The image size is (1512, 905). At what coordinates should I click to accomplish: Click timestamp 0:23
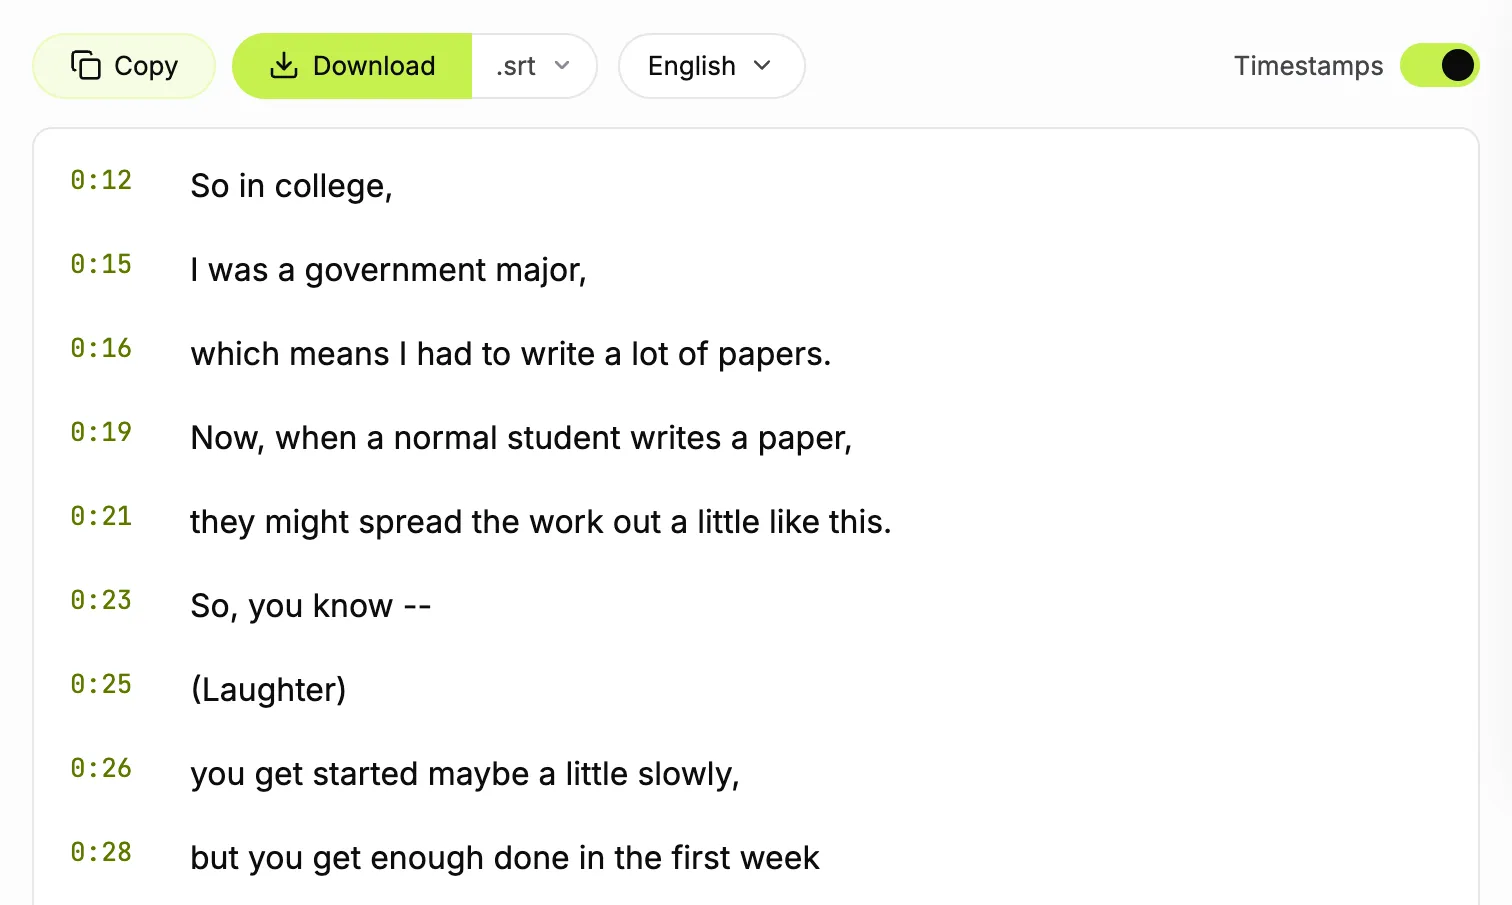(x=101, y=601)
